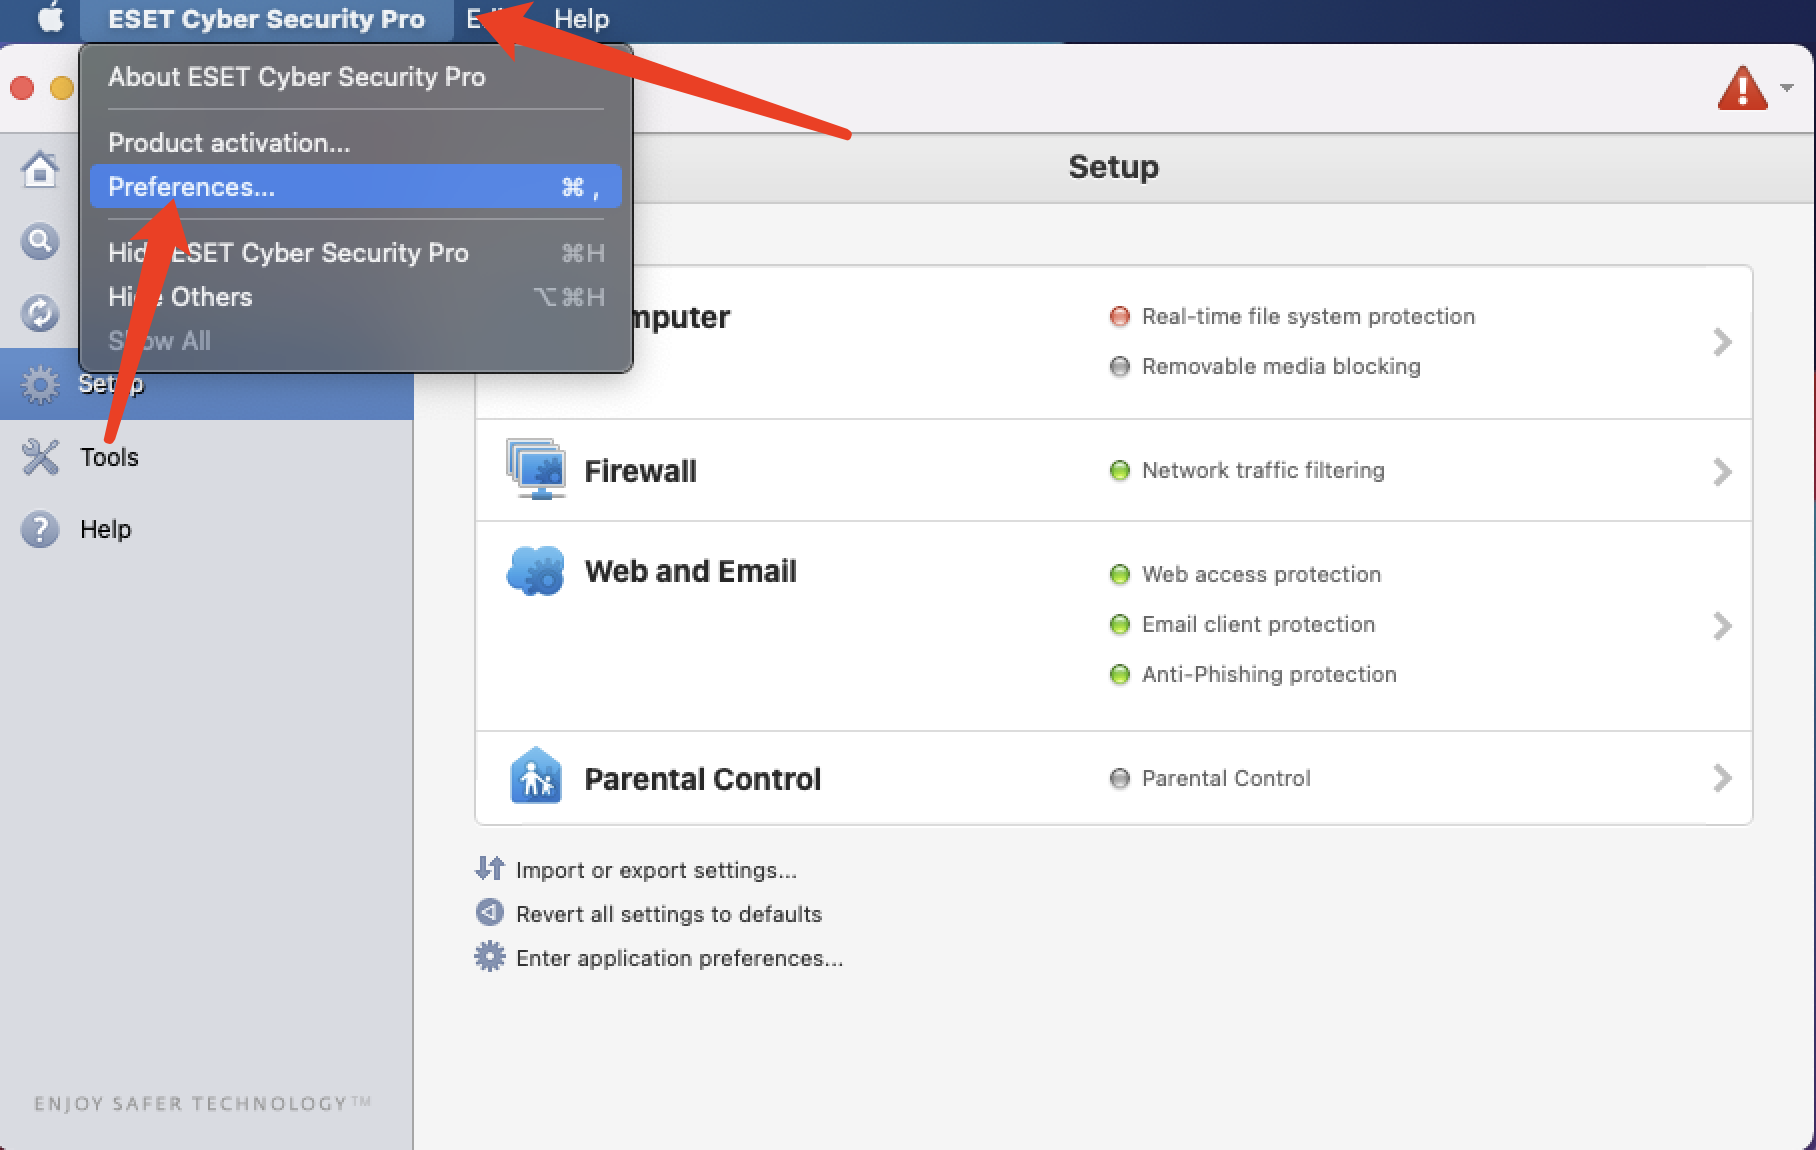Click Email client protection text

point(1258,624)
